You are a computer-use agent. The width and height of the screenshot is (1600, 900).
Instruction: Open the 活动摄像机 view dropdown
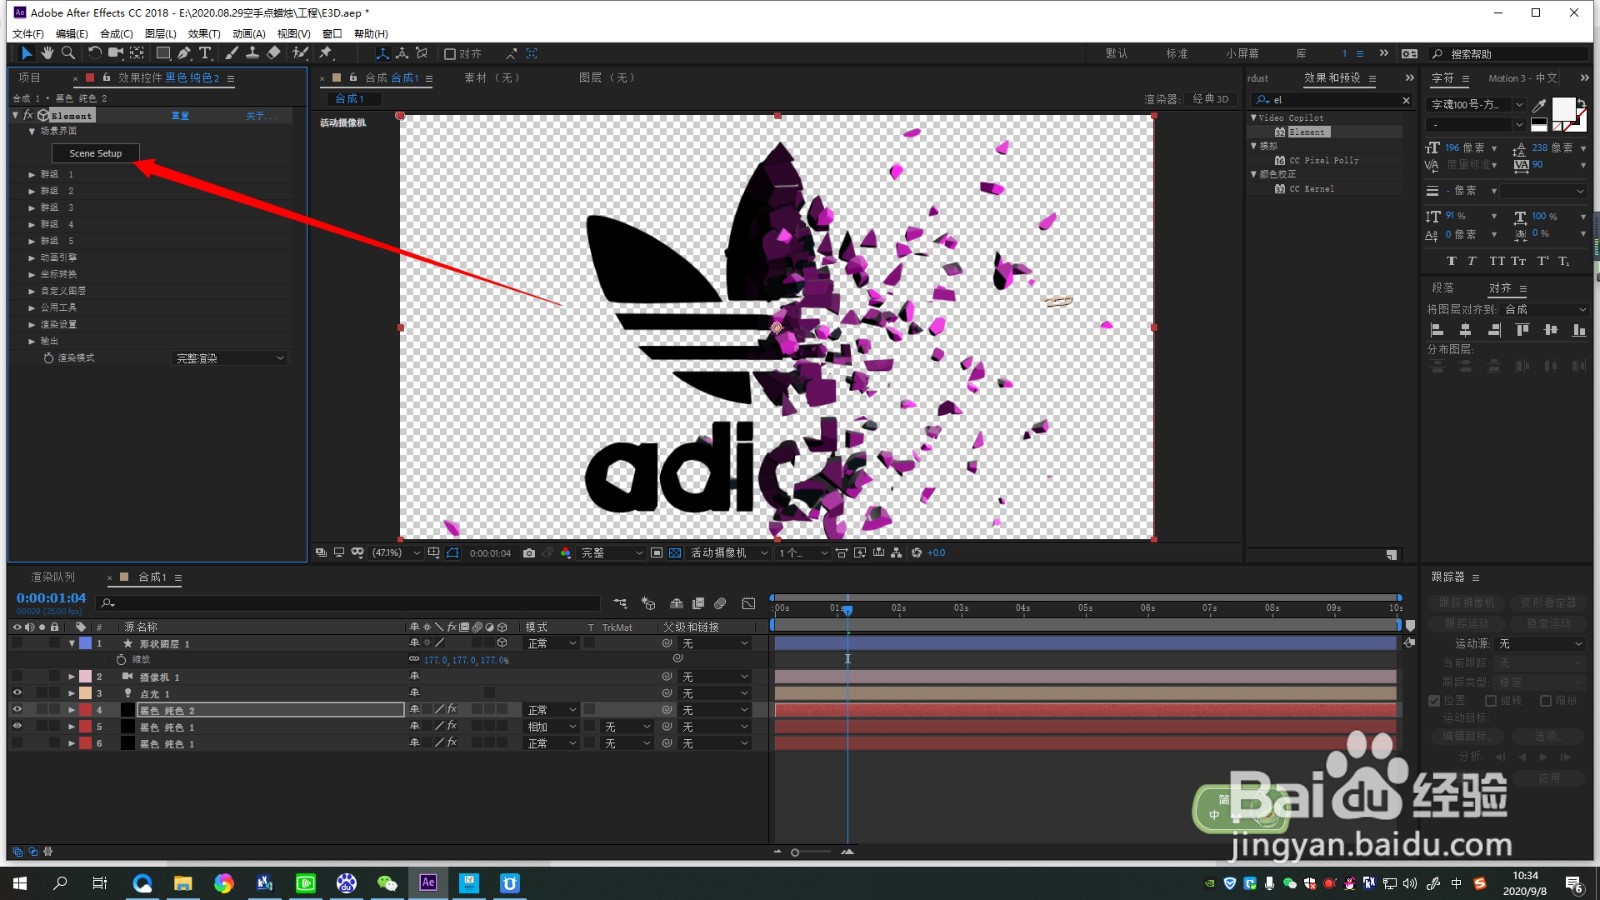[729, 553]
